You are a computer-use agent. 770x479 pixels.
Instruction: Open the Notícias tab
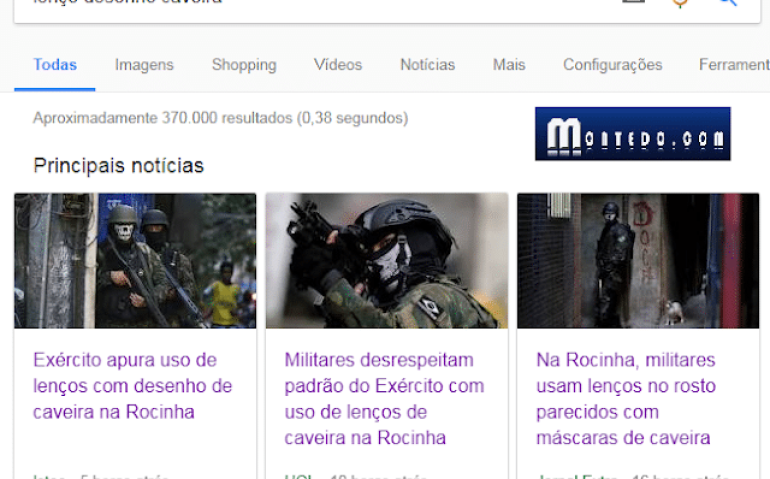coord(428,65)
